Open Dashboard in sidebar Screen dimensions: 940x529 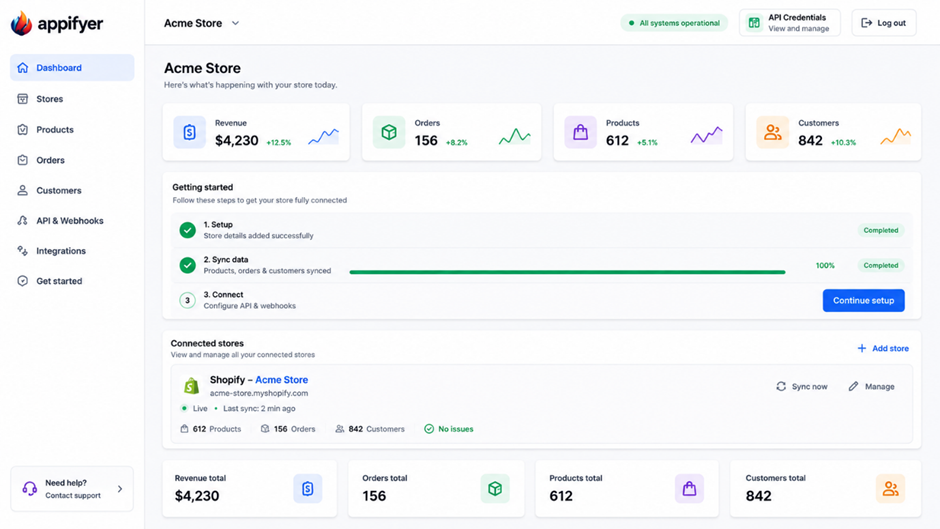point(72,68)
